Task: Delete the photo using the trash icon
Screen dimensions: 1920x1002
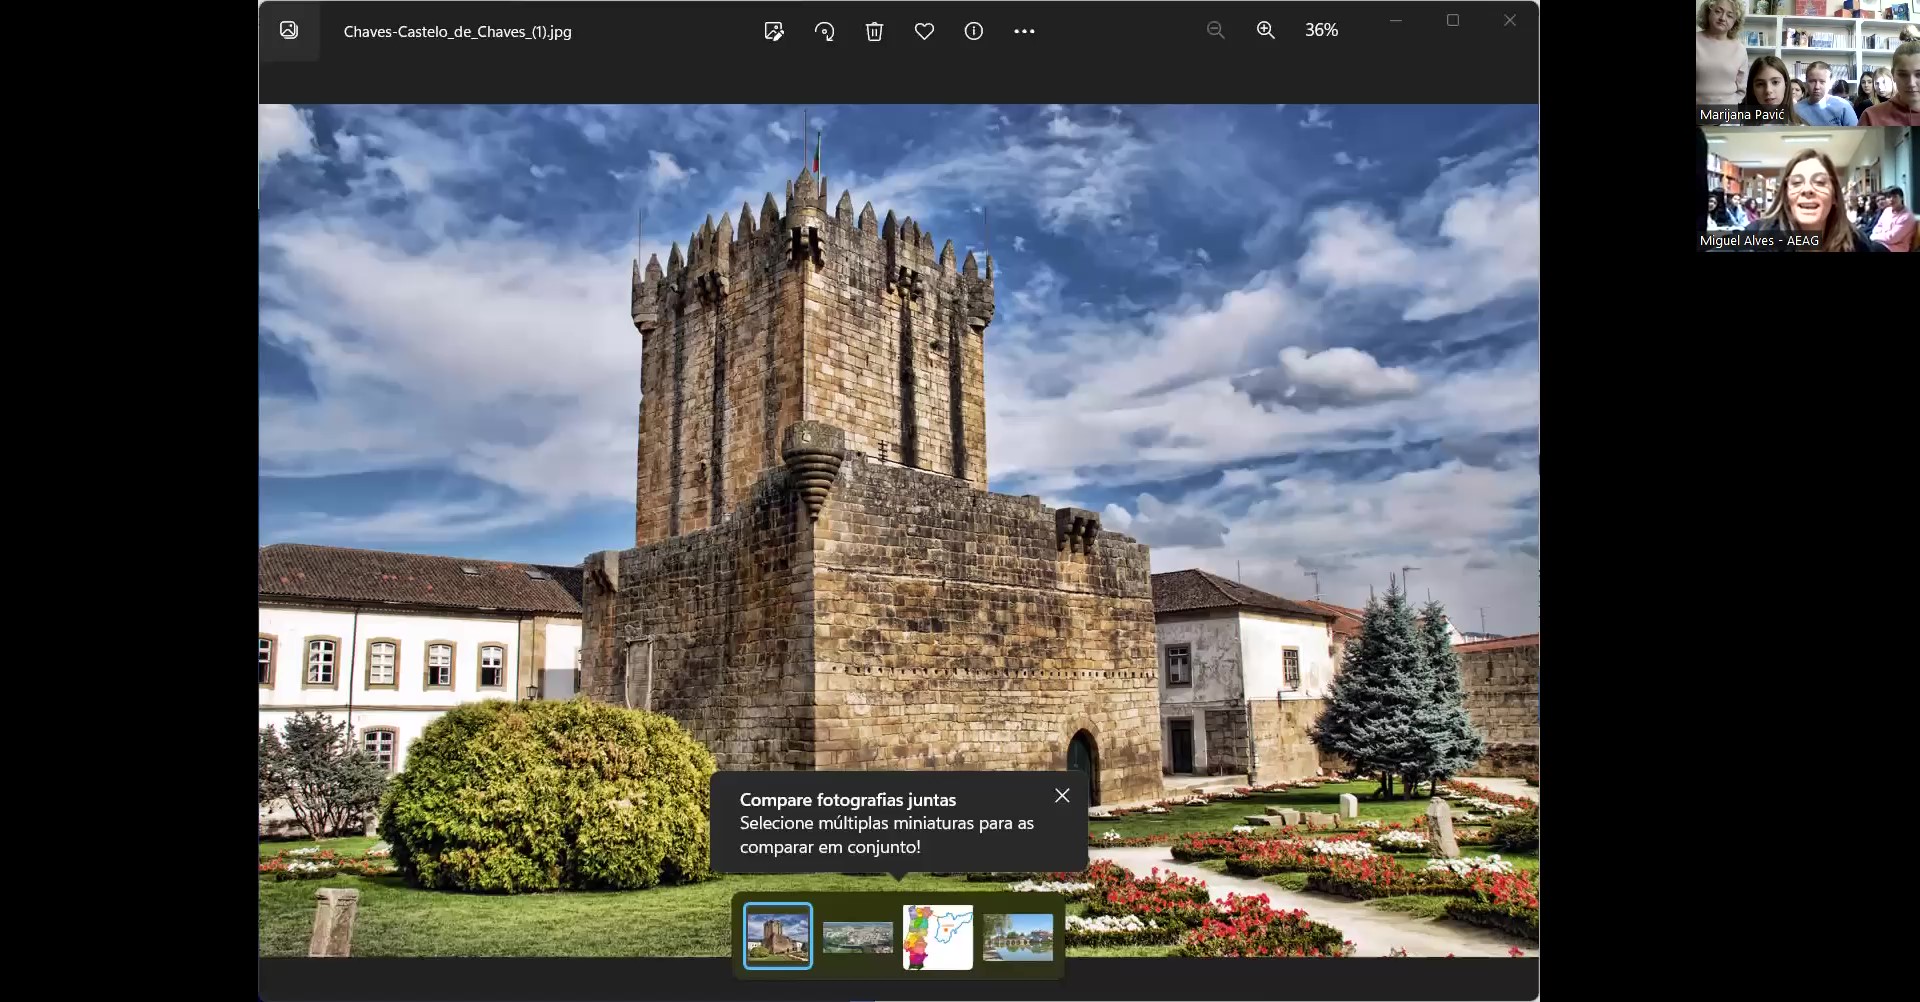Action: [874, 31]
